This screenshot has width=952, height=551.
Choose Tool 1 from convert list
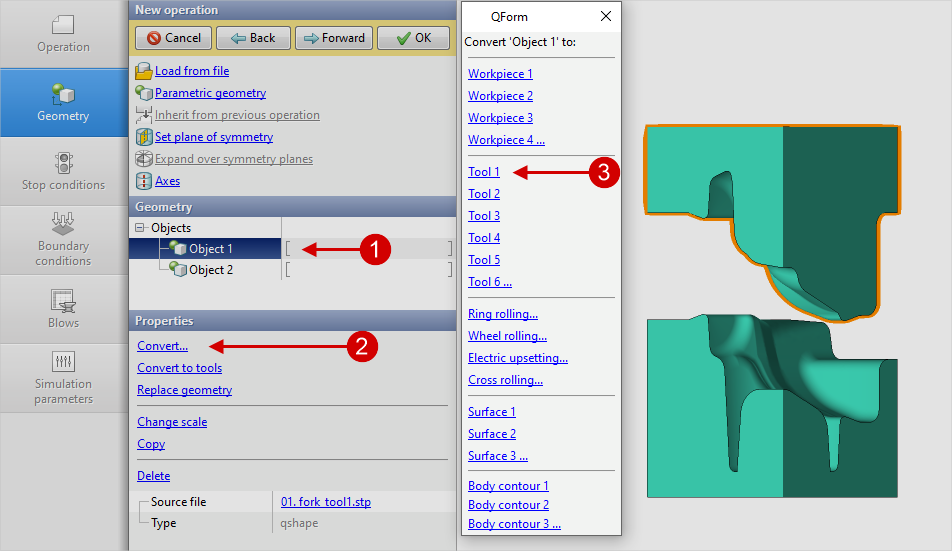484,172
